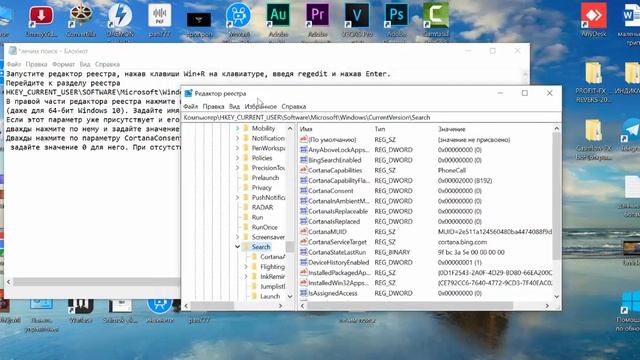Expand the PrecisionTouchPad key node

pyautogui.click(x=238, y=168)
